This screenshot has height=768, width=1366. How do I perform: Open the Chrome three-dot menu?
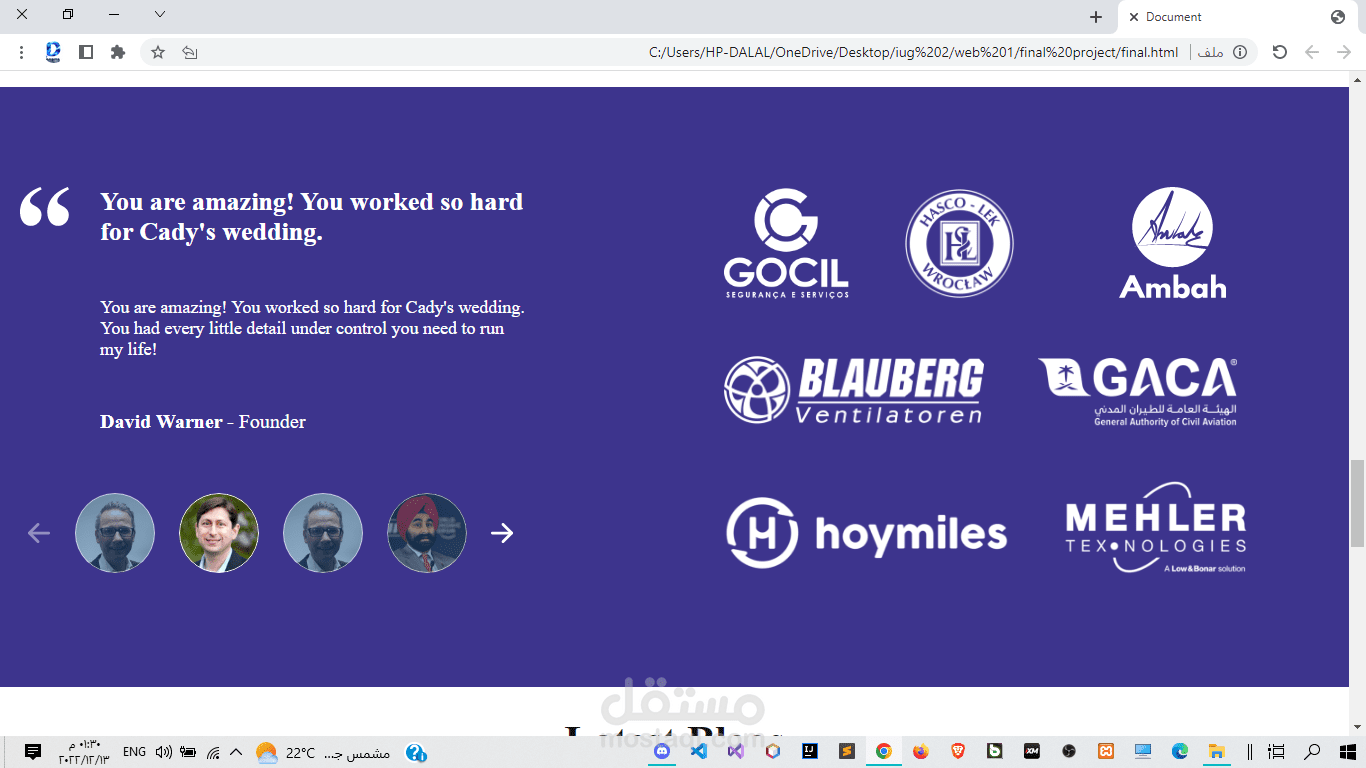(21, 52)
